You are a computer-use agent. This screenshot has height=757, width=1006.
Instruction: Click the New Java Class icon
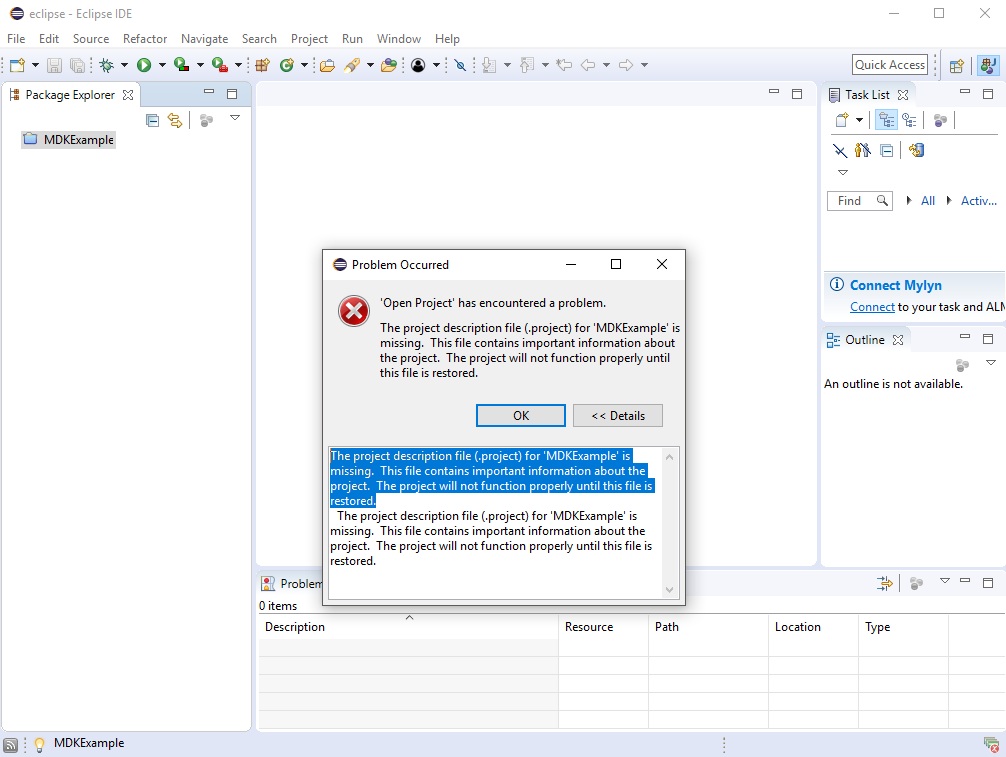pos(287,65)
